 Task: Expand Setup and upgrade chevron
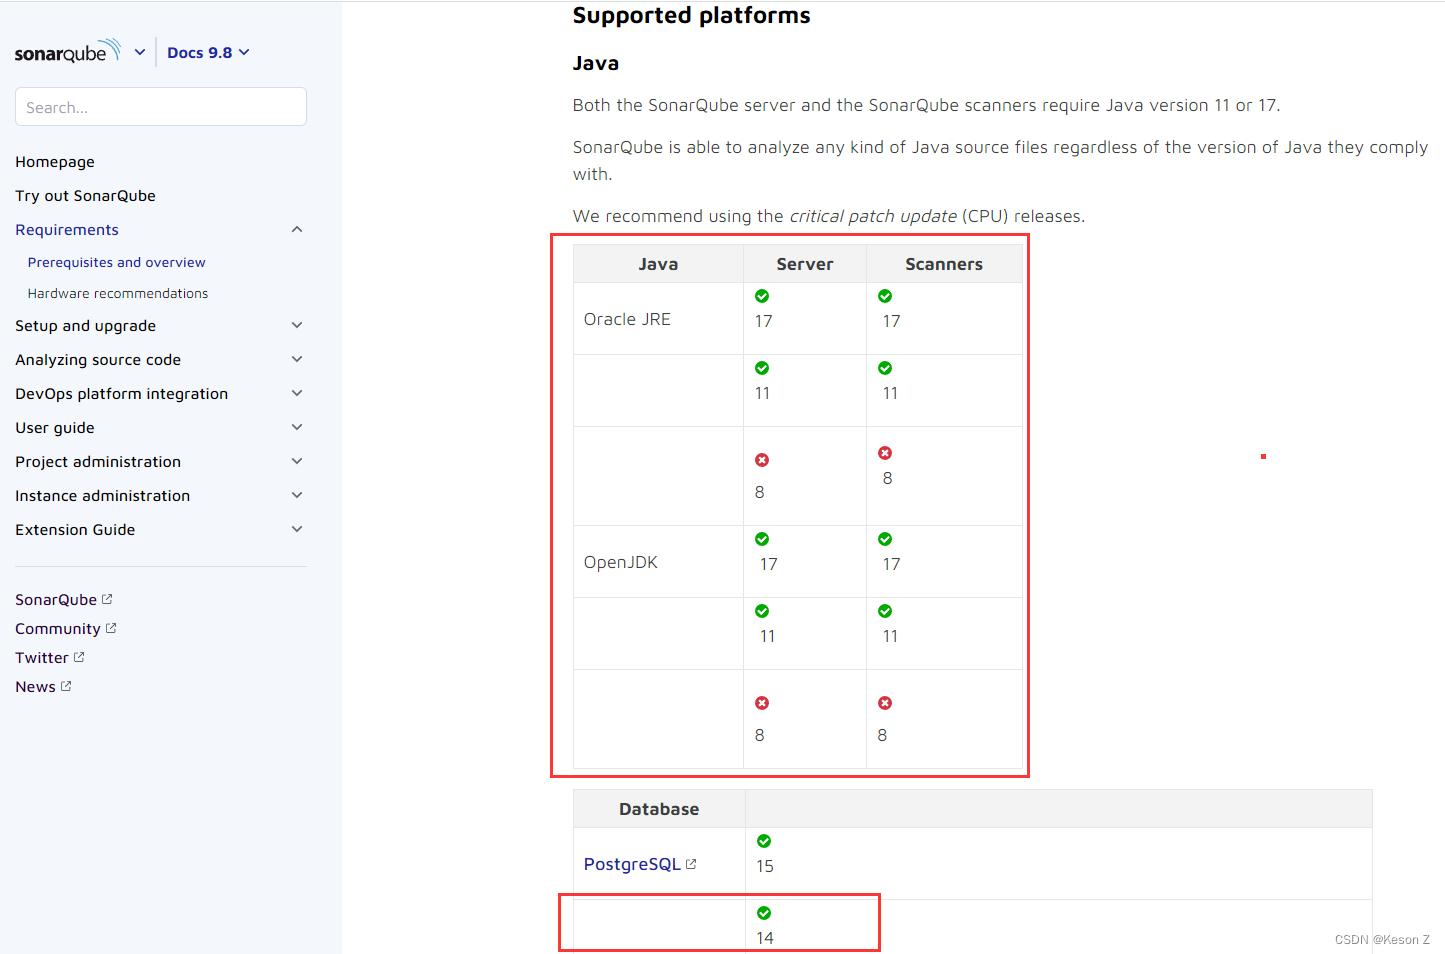click(297, 325)
